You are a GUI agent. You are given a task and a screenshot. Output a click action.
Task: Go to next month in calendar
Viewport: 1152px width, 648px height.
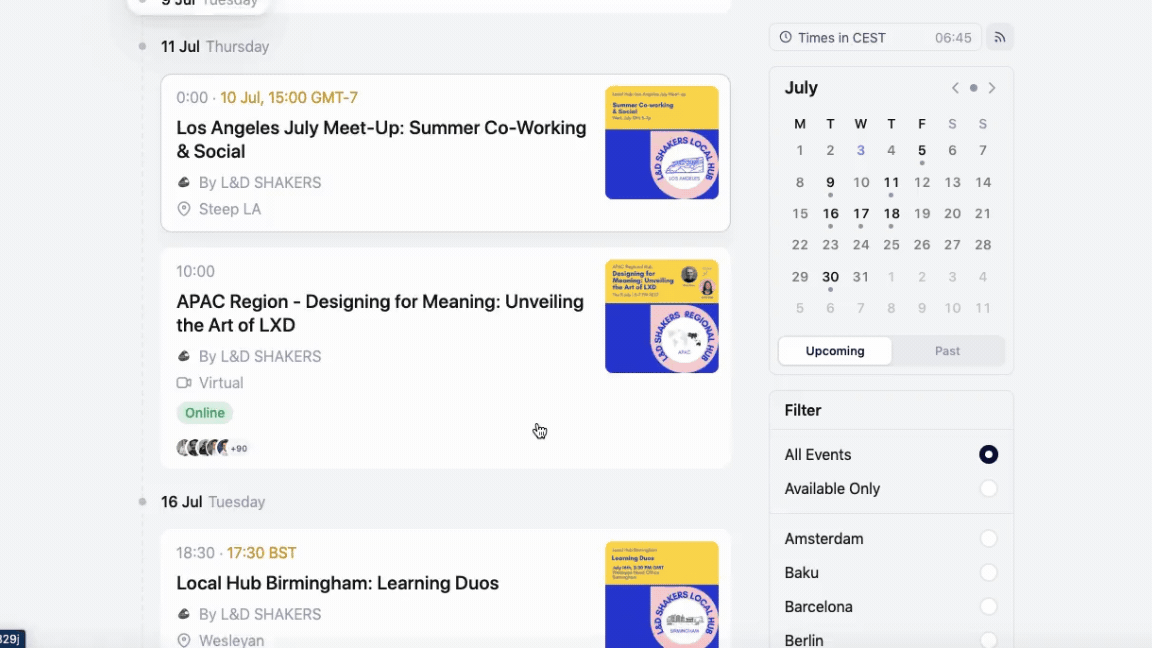click(x=992, y=88)
